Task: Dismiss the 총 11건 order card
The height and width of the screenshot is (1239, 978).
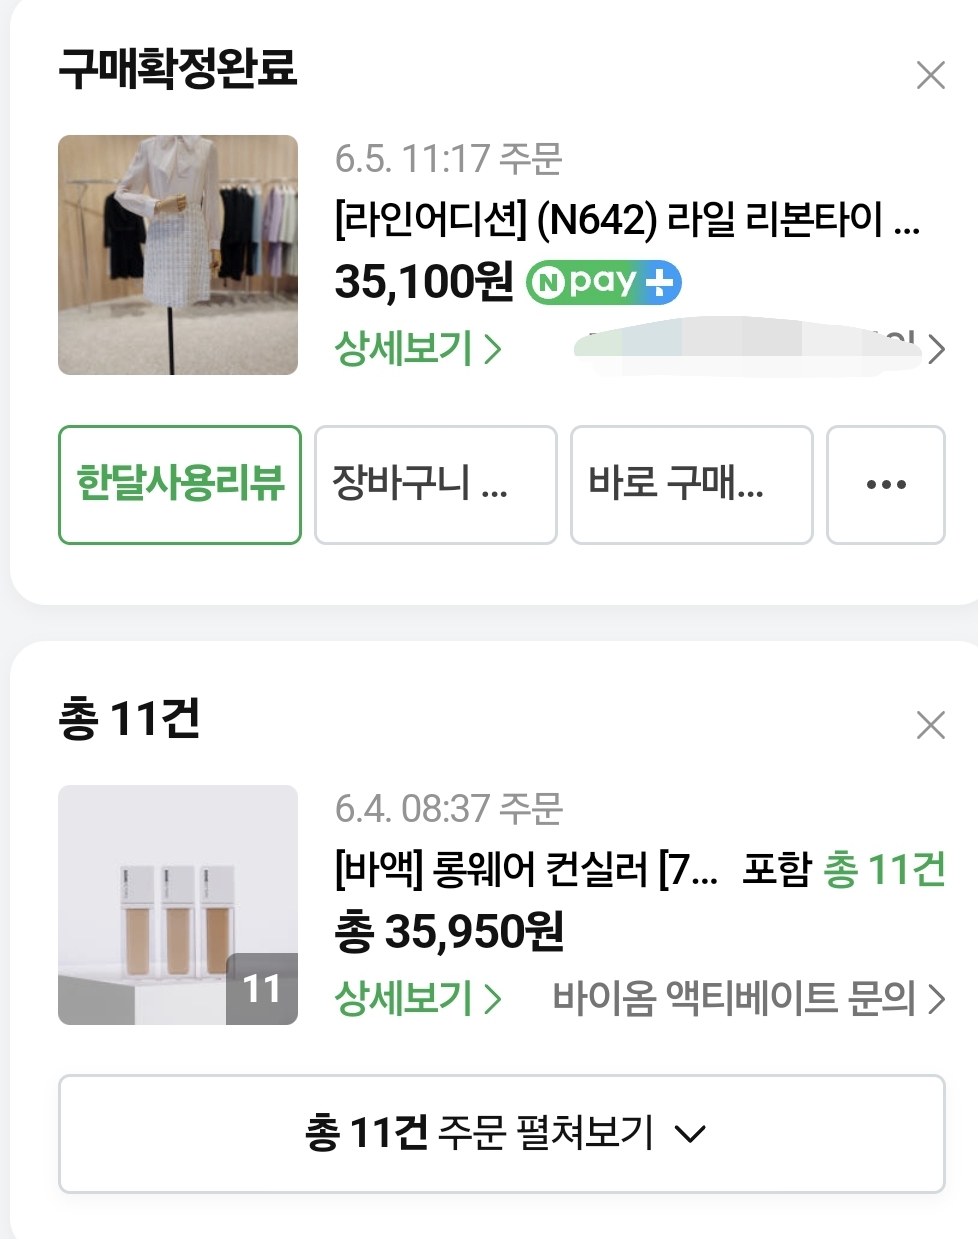Action: [x=930, y=725]
